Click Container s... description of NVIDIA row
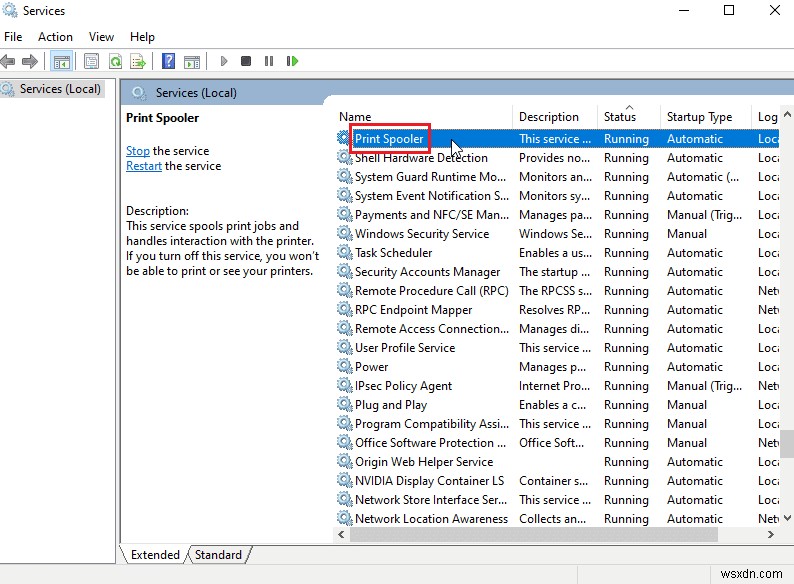The image size is (794, 584). coord(553,481)
